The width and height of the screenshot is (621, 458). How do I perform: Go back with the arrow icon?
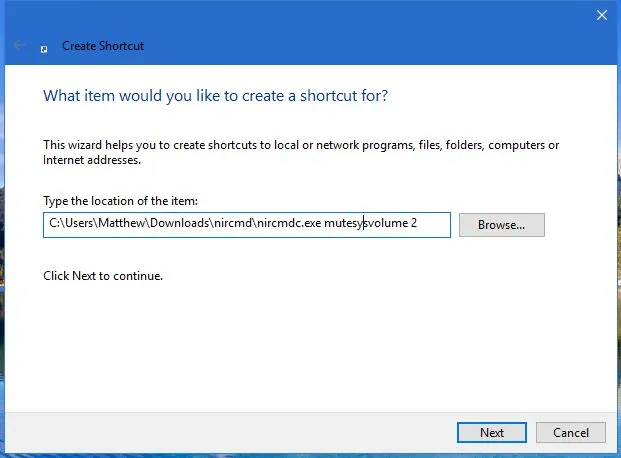[x=19, y=46]
